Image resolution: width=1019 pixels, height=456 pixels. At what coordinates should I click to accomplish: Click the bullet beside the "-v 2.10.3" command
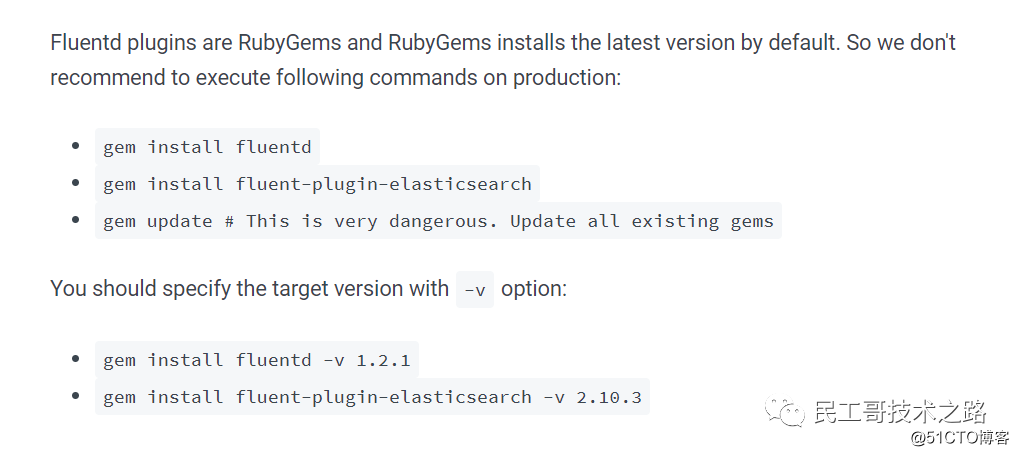tap(75, 397)
